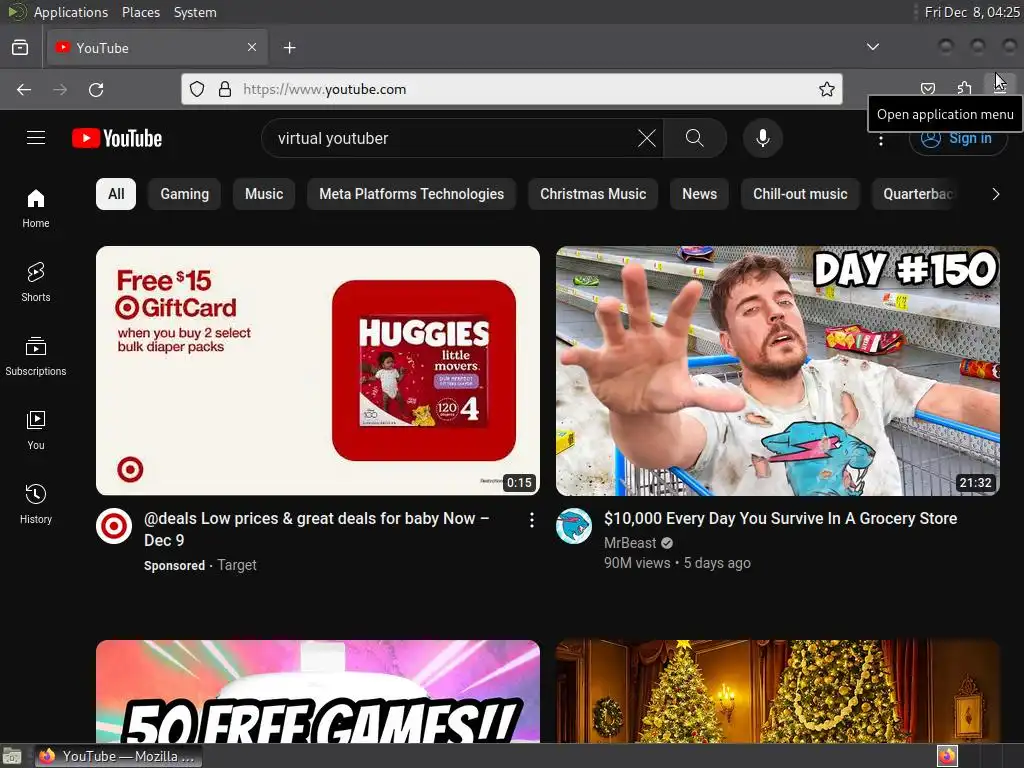Bookmark this page with star
The image size is (1024, 768).
[x=827, y=89]
